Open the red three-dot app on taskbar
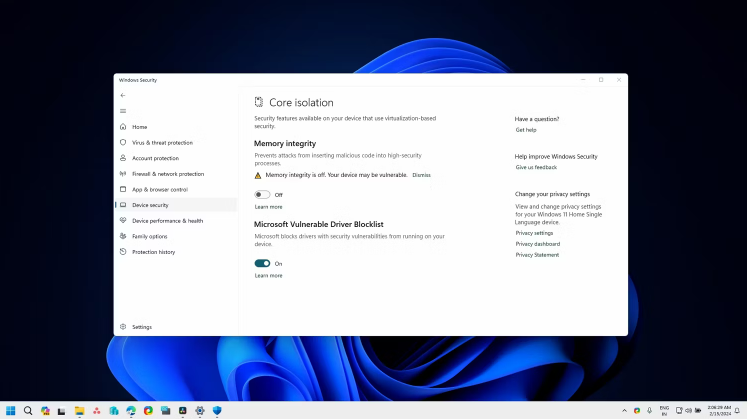 [x=97, y=410]
